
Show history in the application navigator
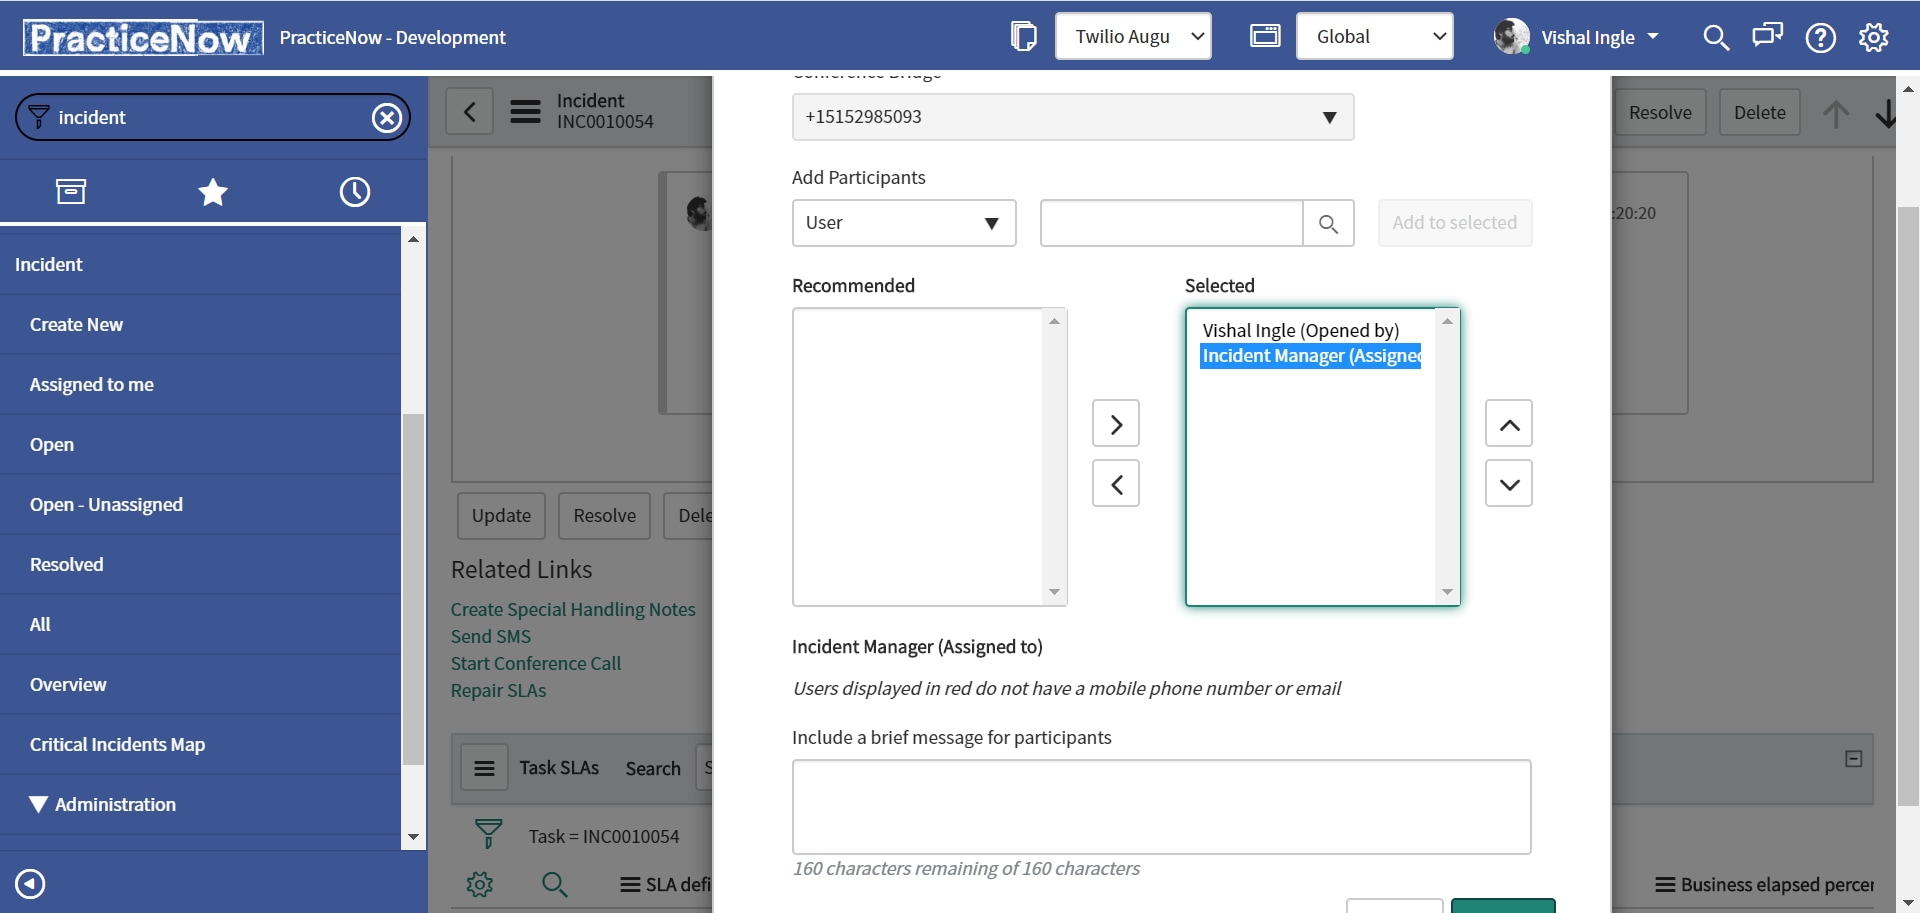pos(355,191)
